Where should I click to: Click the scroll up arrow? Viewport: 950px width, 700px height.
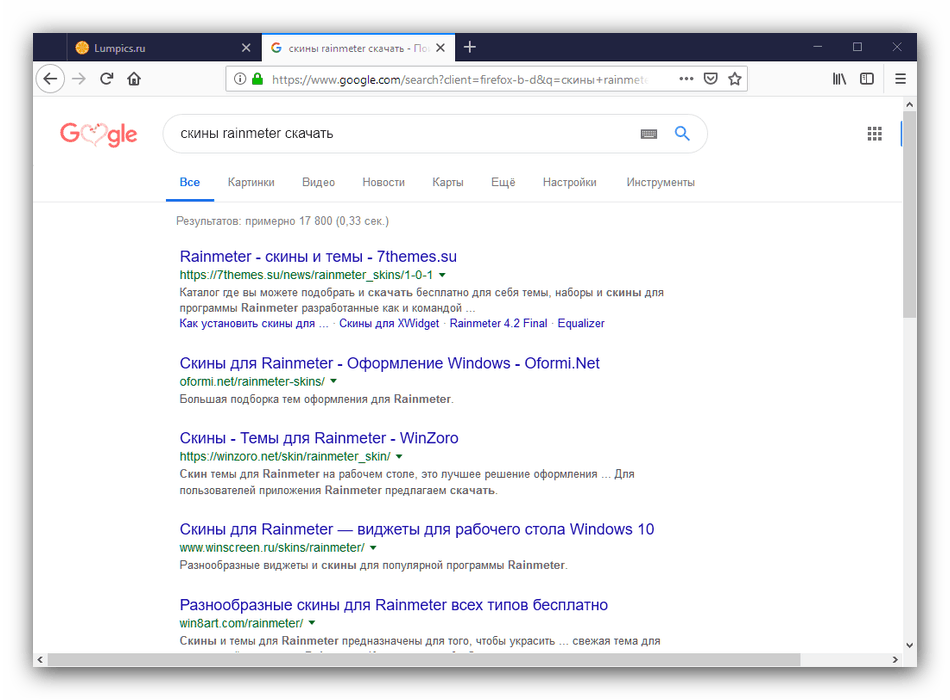[x=909, y=104]
